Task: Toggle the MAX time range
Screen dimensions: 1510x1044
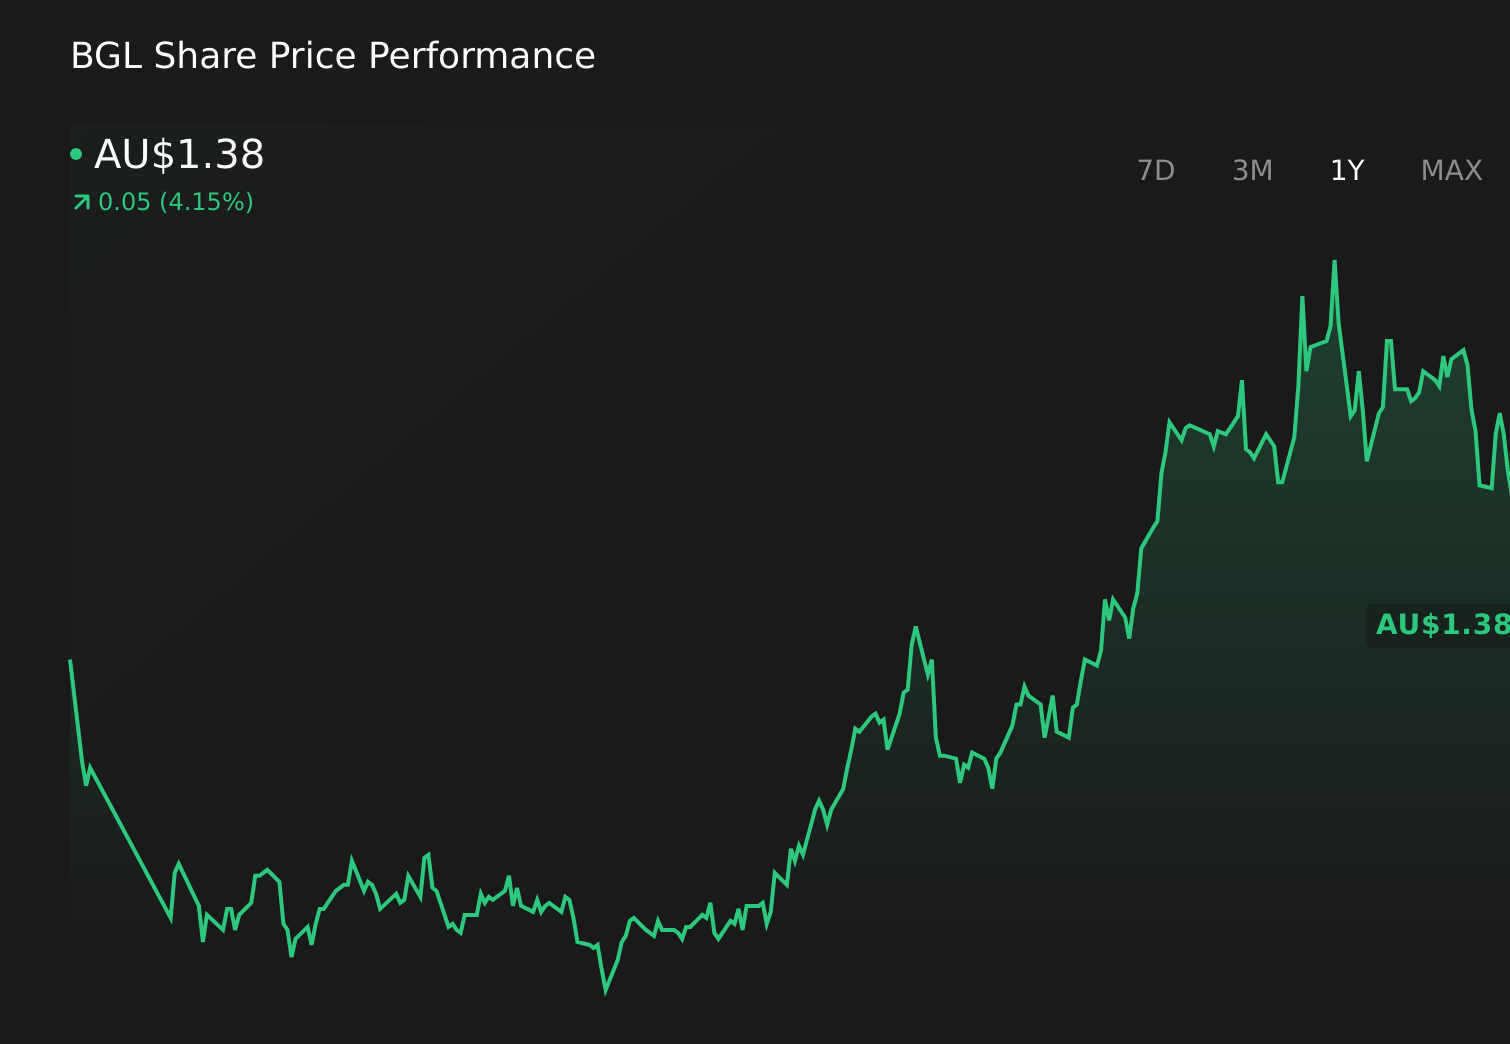Action: pyautogui.click(x=1450, y=170)
